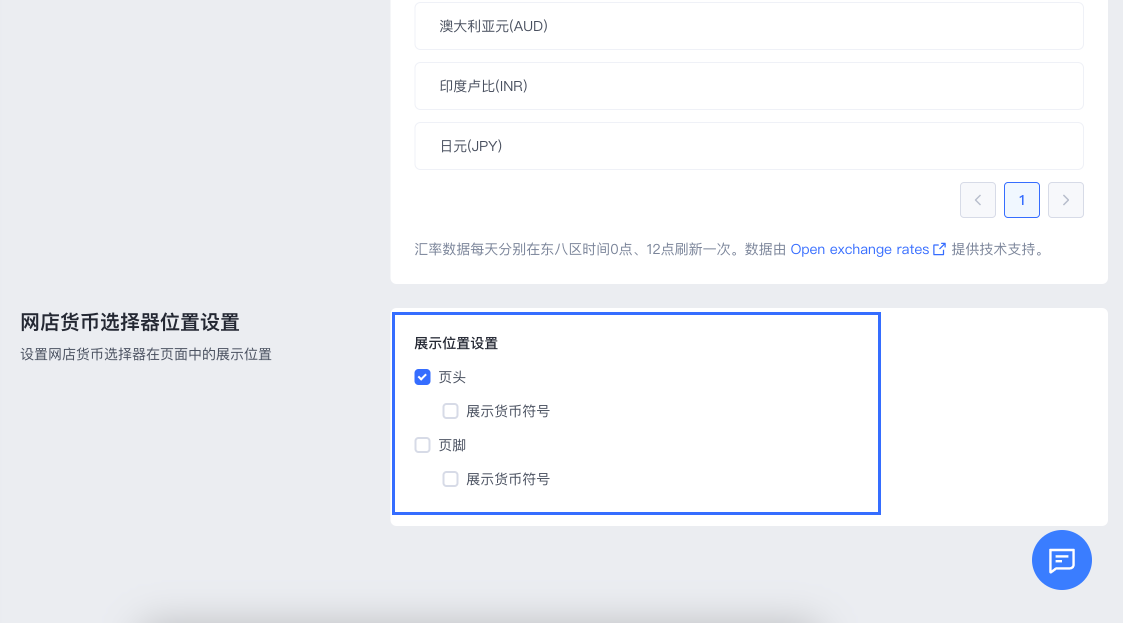Enable 展示货币符号 checkbox under 页脚

[451, 479]
